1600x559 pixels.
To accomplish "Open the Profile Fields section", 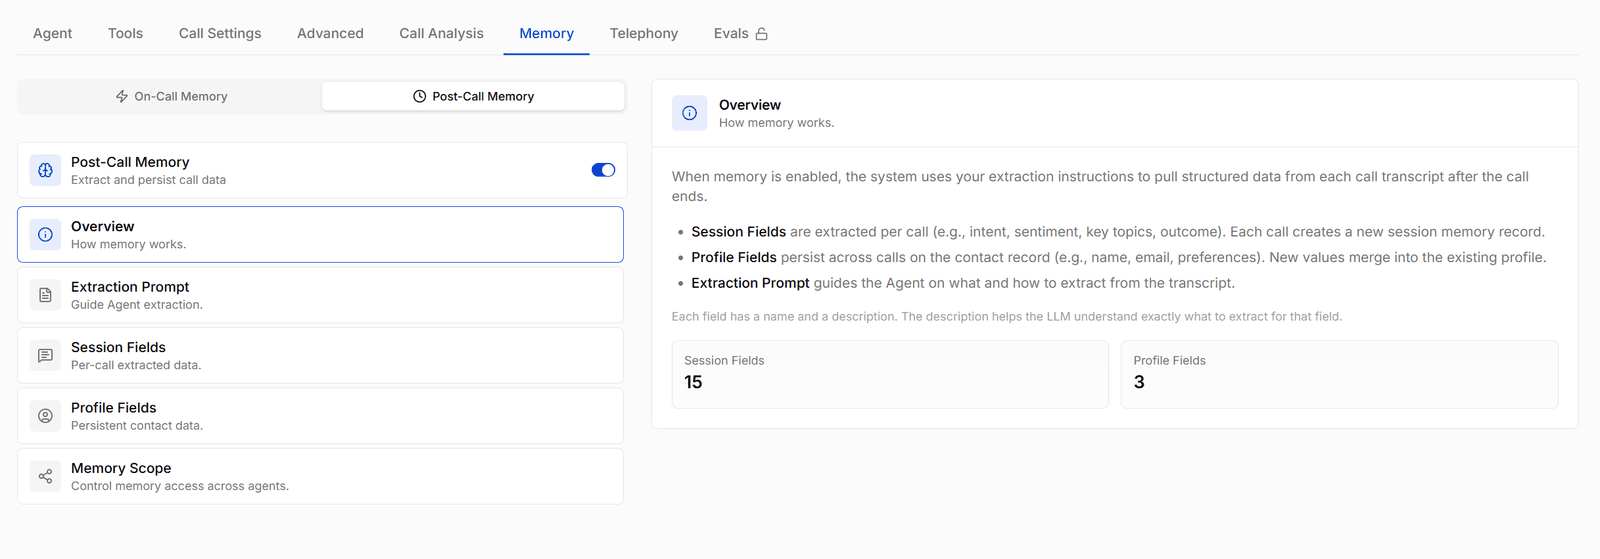I will click(x=320, y=416).
